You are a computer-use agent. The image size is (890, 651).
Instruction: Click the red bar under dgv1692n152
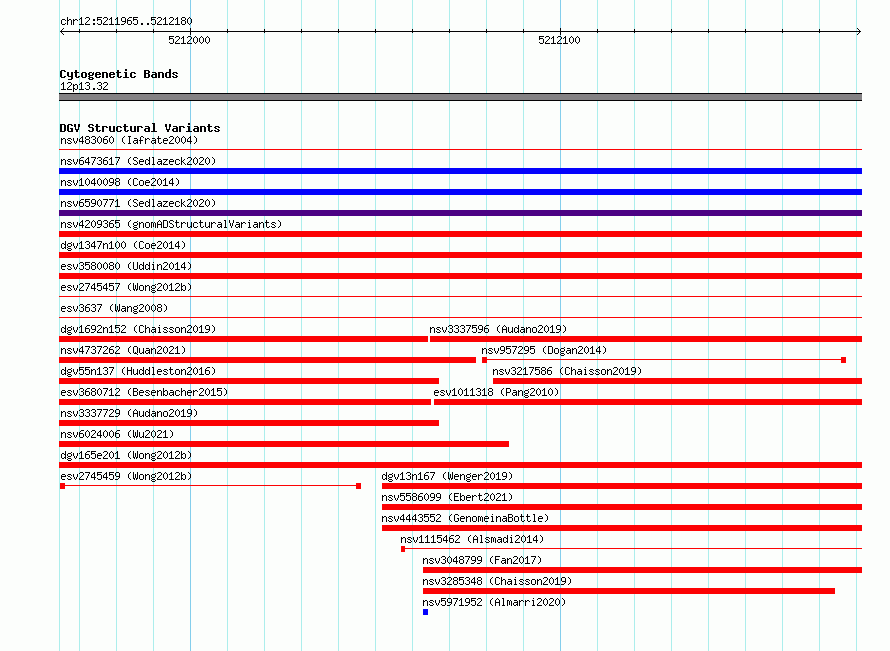244,339
